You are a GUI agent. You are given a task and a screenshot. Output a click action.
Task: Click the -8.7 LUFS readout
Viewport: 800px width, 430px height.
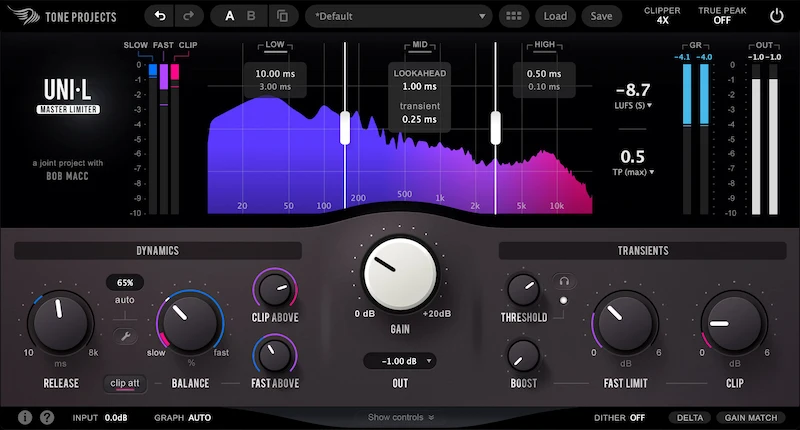(x=633, y=90)
